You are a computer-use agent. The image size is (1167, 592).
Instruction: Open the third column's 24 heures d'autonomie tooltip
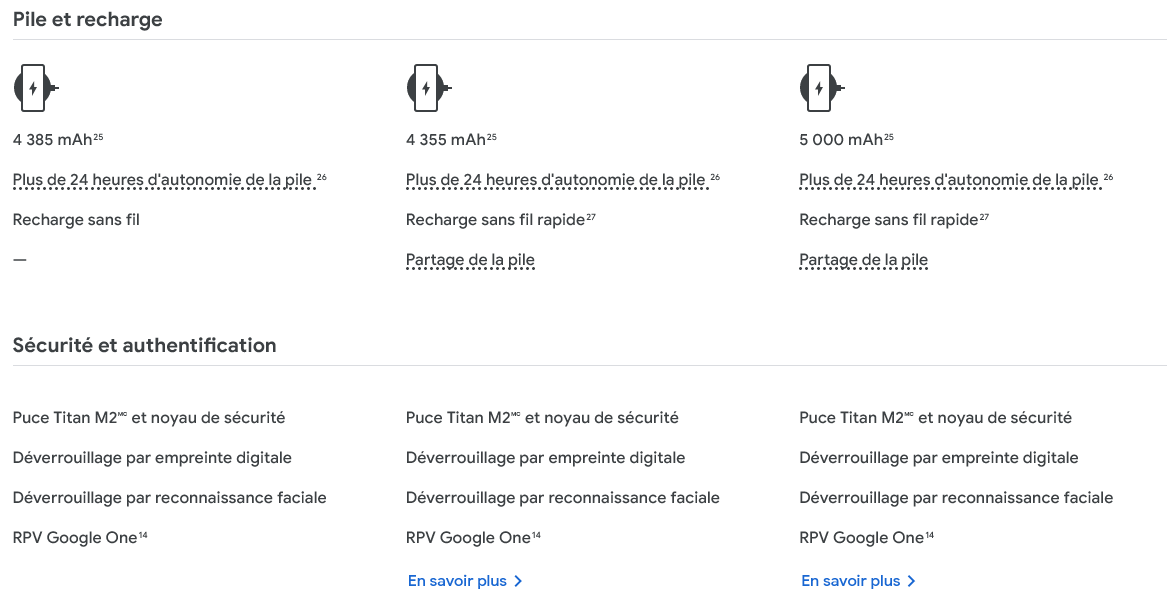[x=949, y=179]
